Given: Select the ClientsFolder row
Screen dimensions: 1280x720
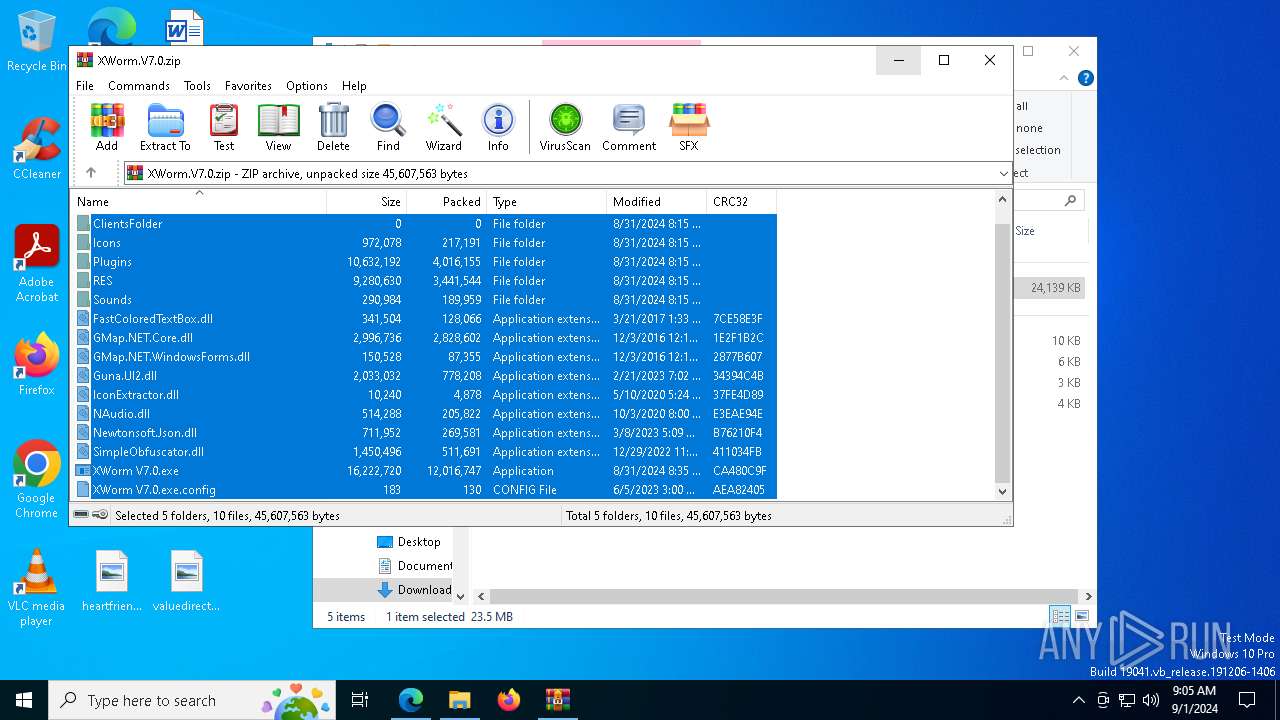Looking at the screenshot, I should (425, 224).
